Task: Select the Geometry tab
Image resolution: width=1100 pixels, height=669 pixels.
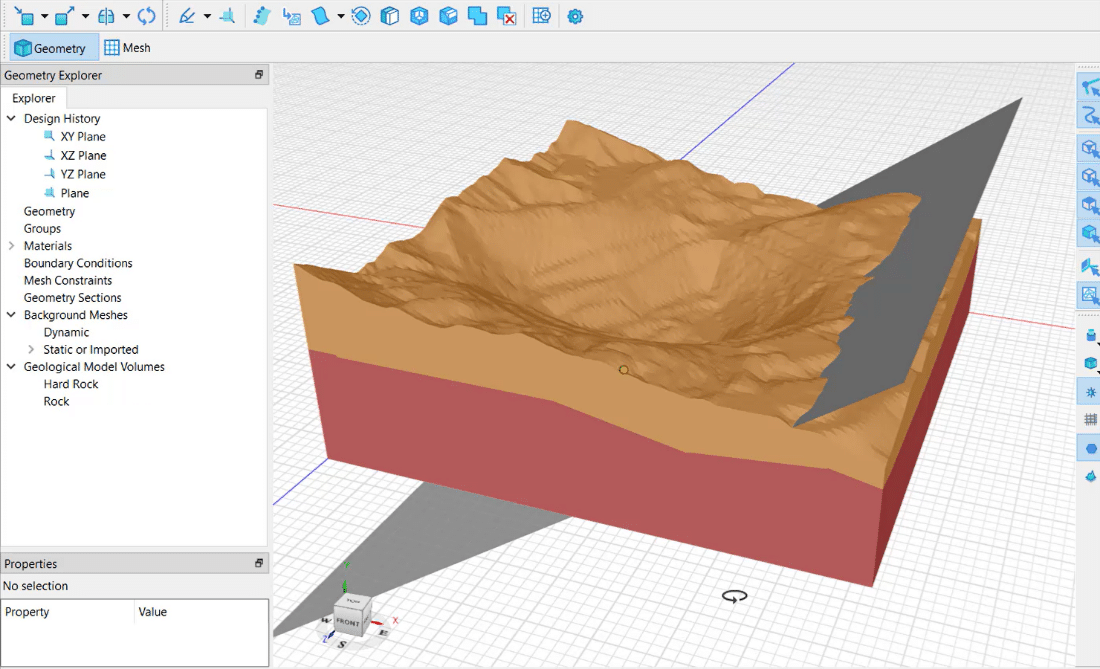Action: (x=53, y=47)
